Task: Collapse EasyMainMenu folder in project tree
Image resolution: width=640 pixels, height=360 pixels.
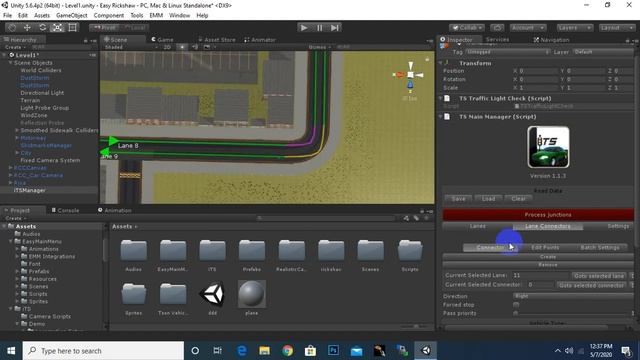Action: 10,241
